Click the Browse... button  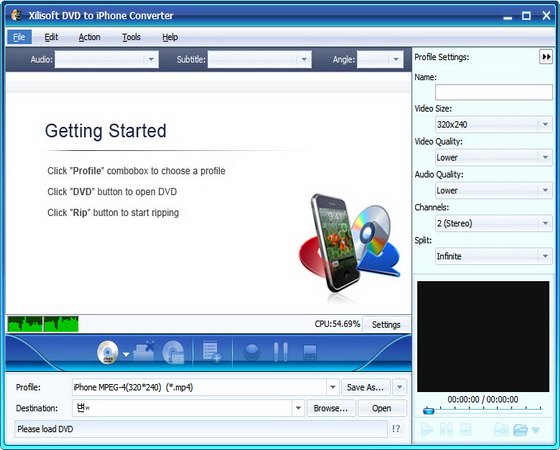click(331, 408)
